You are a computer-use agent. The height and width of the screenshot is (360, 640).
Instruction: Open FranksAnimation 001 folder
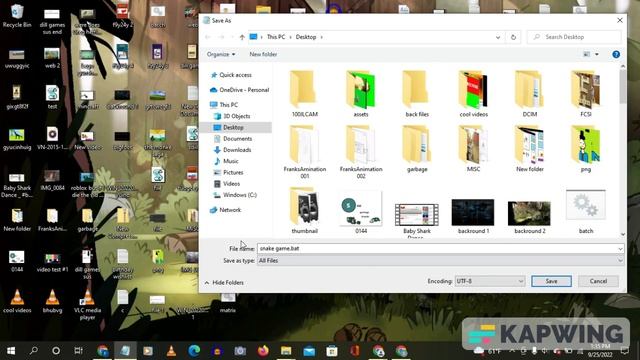[304, 152]
